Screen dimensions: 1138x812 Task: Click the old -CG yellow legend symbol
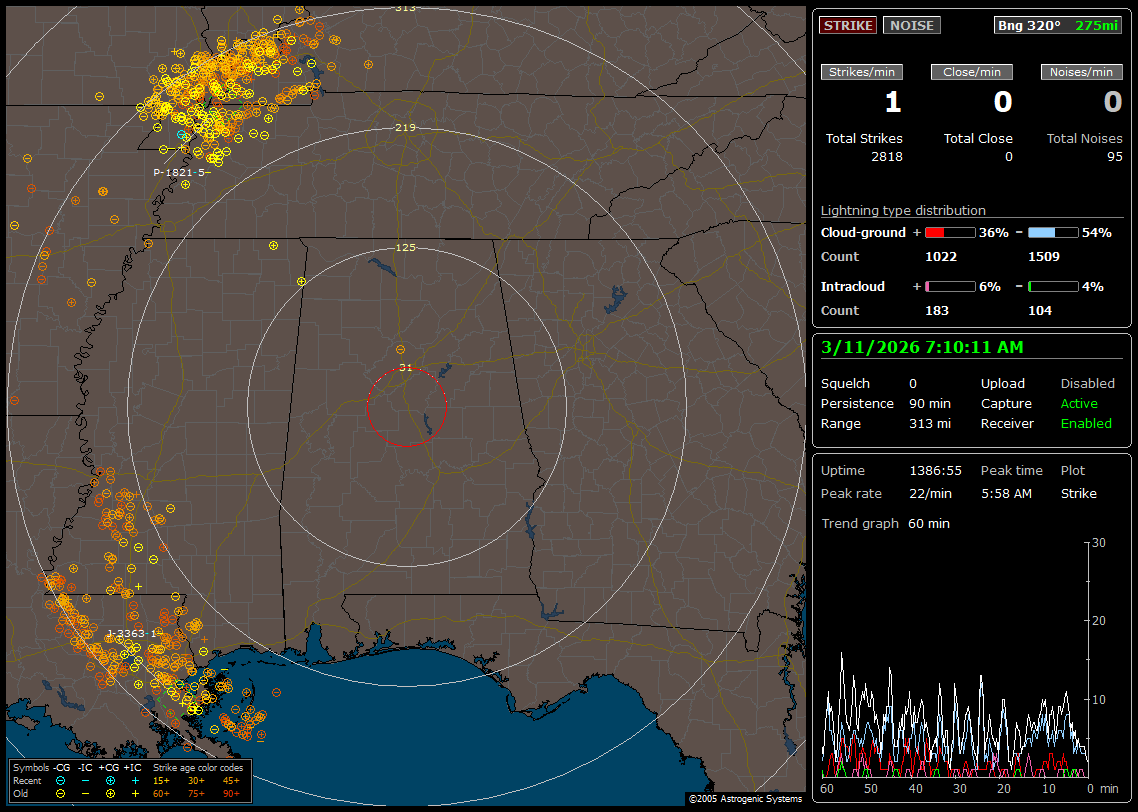click(x=60, y=793)
